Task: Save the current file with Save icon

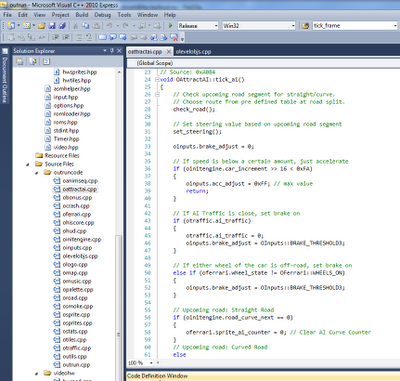Action: [52, 26]
